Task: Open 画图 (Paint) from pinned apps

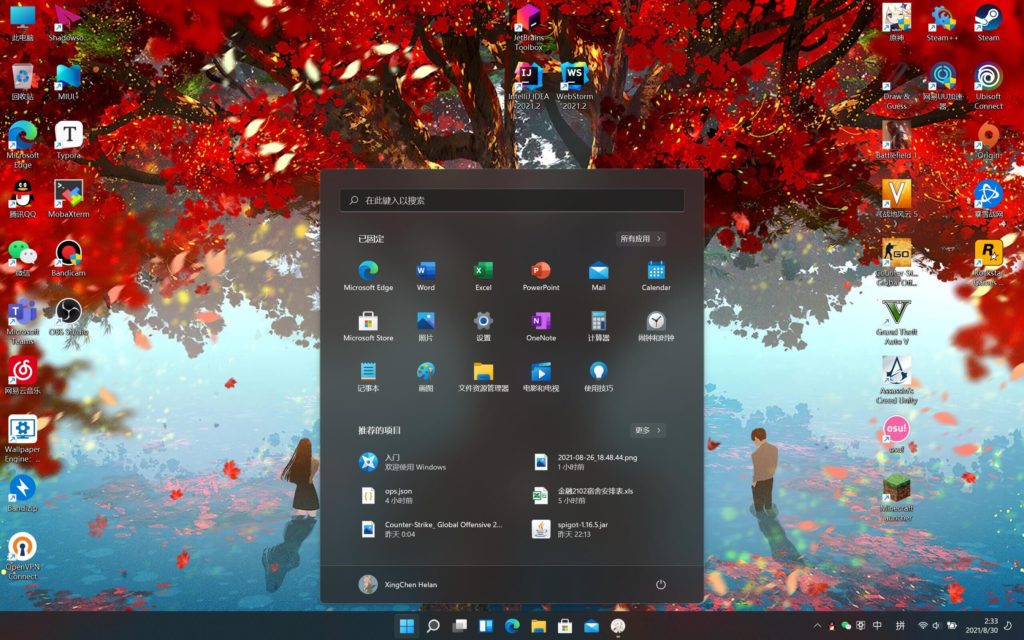Action: click(426, 370)
